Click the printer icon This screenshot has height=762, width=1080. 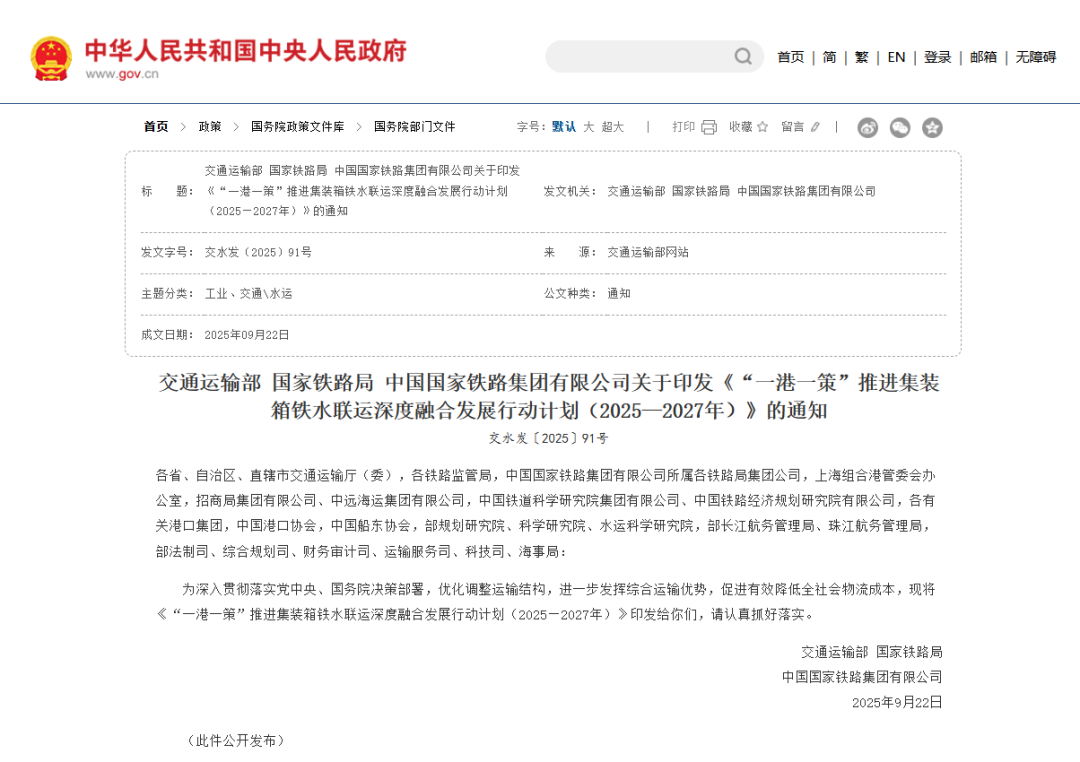click(709, 127)
